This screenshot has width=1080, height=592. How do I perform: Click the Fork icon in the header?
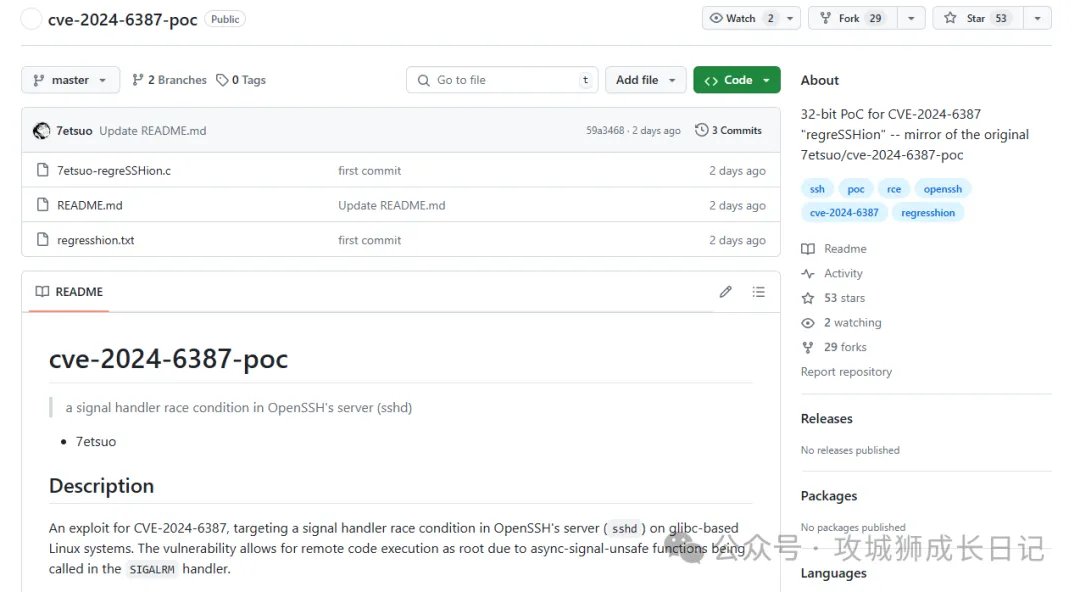pos(825,19)
